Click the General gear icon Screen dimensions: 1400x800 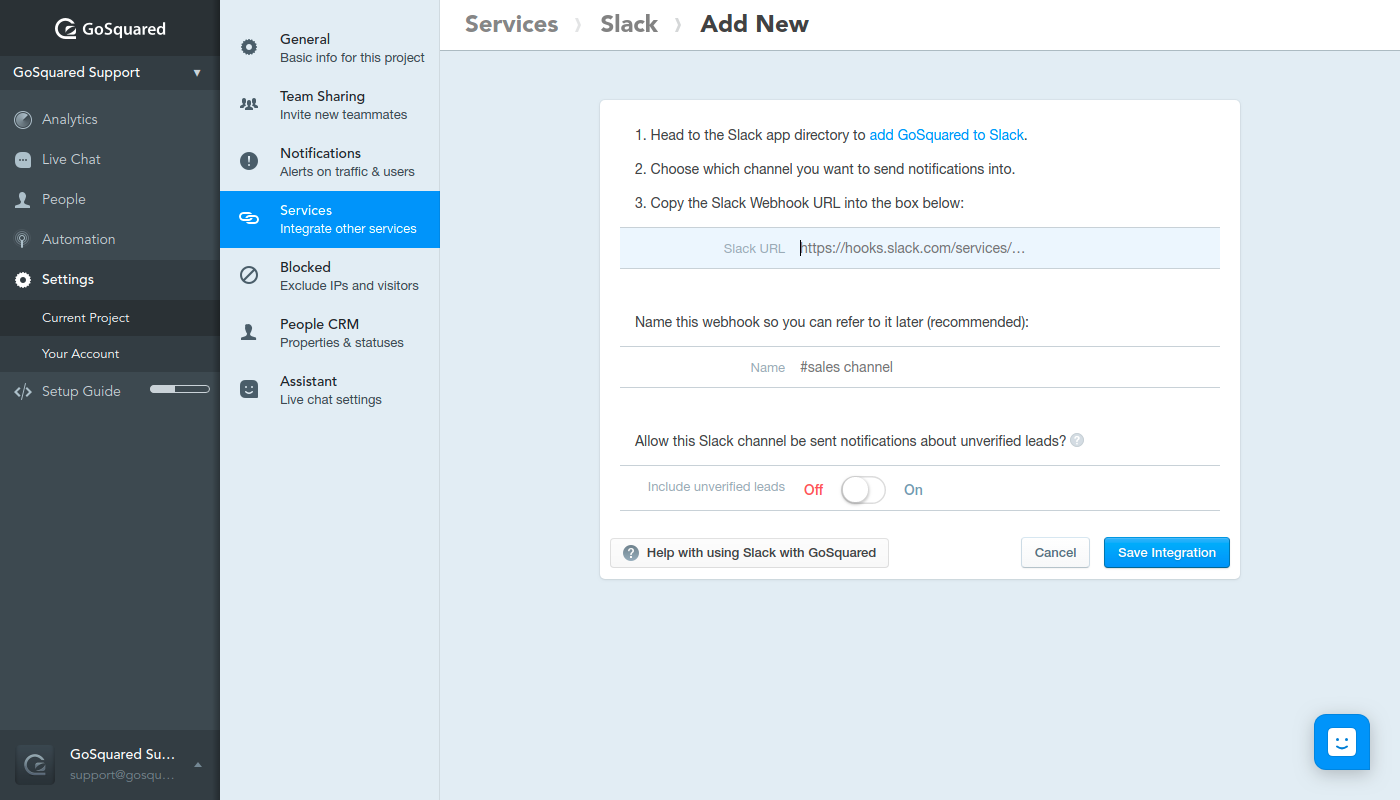[249, 47]
